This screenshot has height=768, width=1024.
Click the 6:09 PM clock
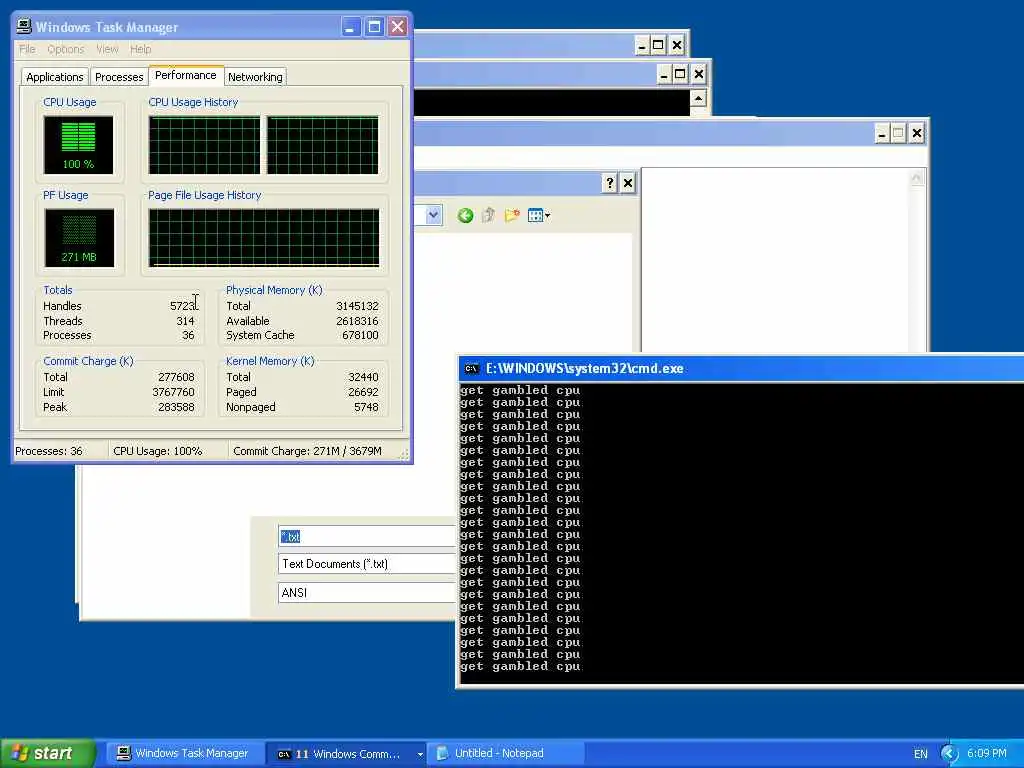(987, 754)
